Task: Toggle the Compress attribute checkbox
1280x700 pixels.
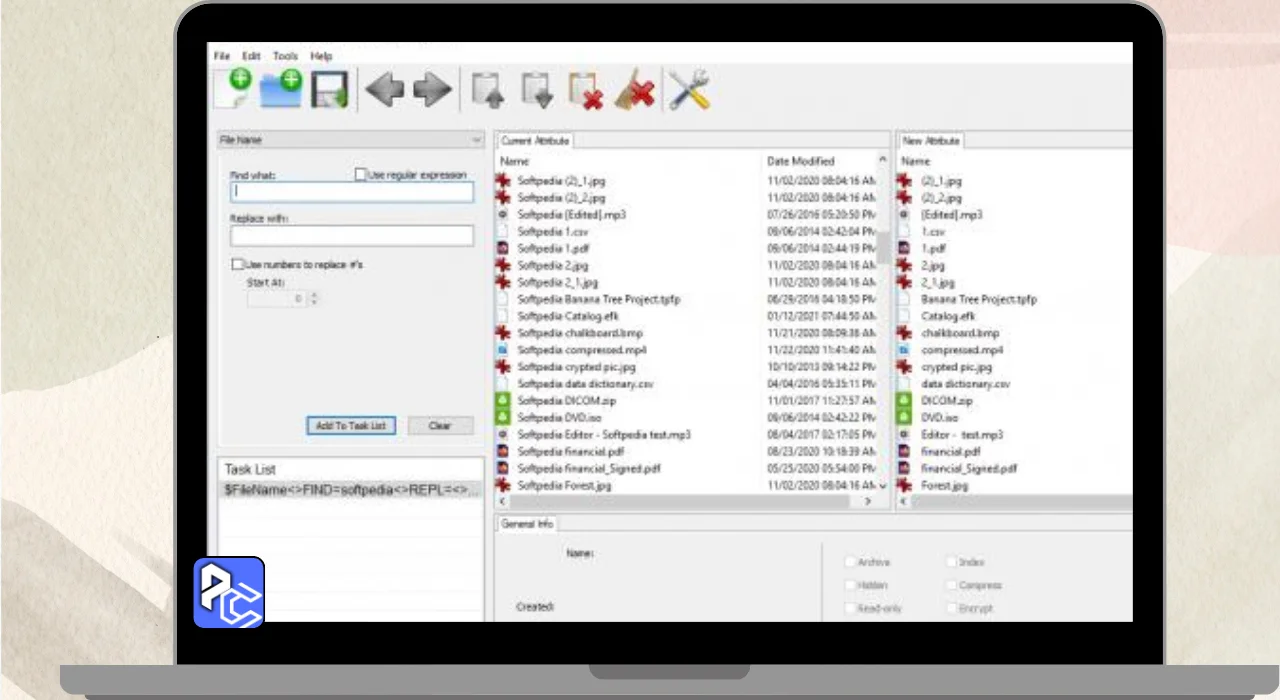Action: tap(951, 586)
